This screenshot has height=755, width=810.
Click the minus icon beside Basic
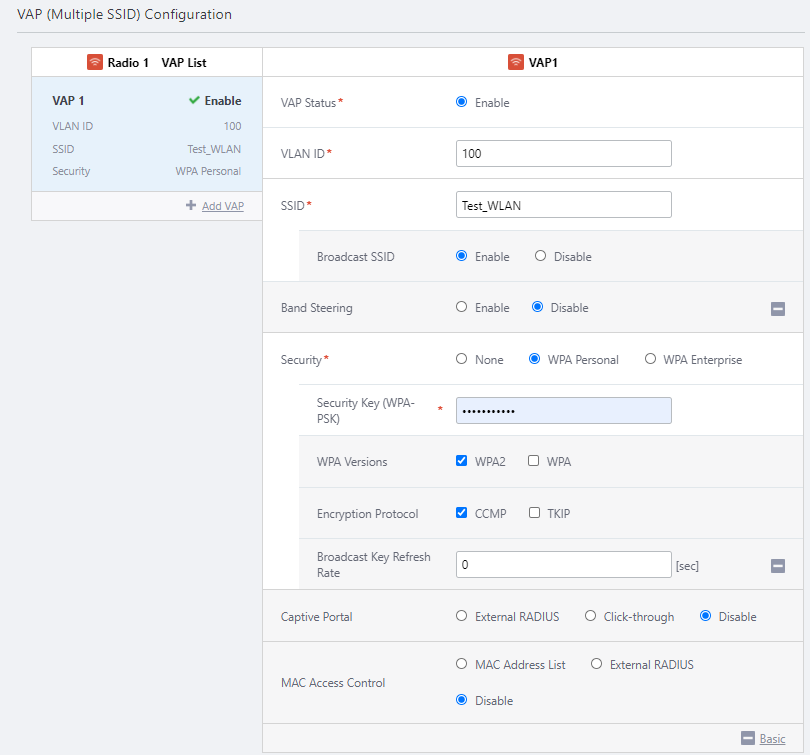(747, 738)
